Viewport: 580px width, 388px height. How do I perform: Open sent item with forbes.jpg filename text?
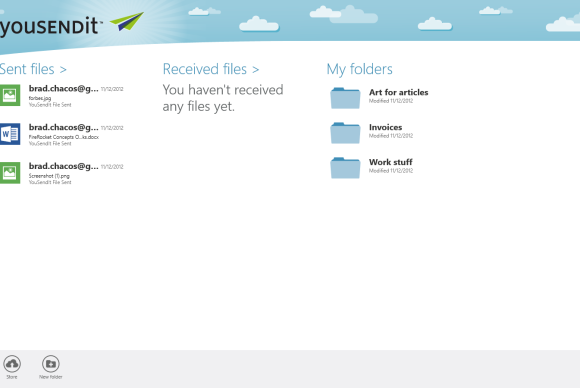pyautogui.click(x=40, y=98)
